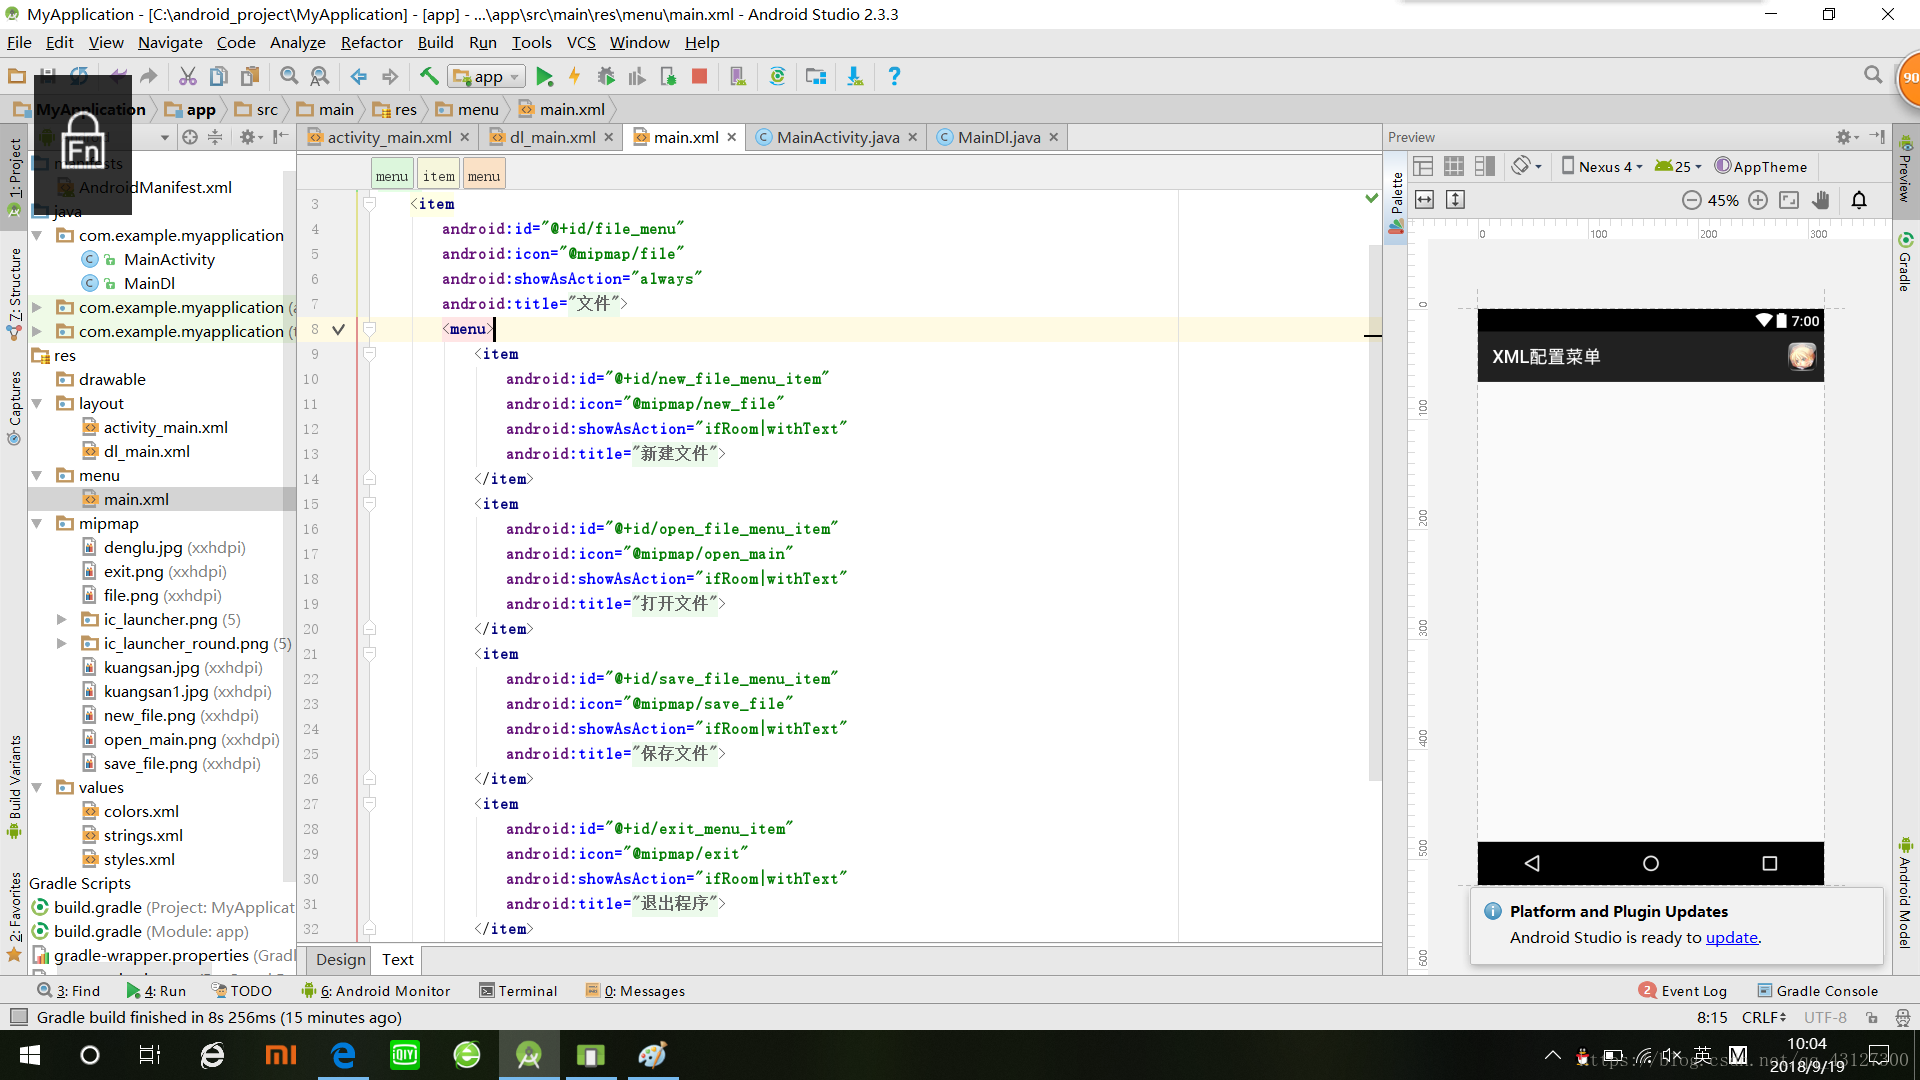Toggle the Structure tool window button
The image size is (1920, 1080).
14,293
